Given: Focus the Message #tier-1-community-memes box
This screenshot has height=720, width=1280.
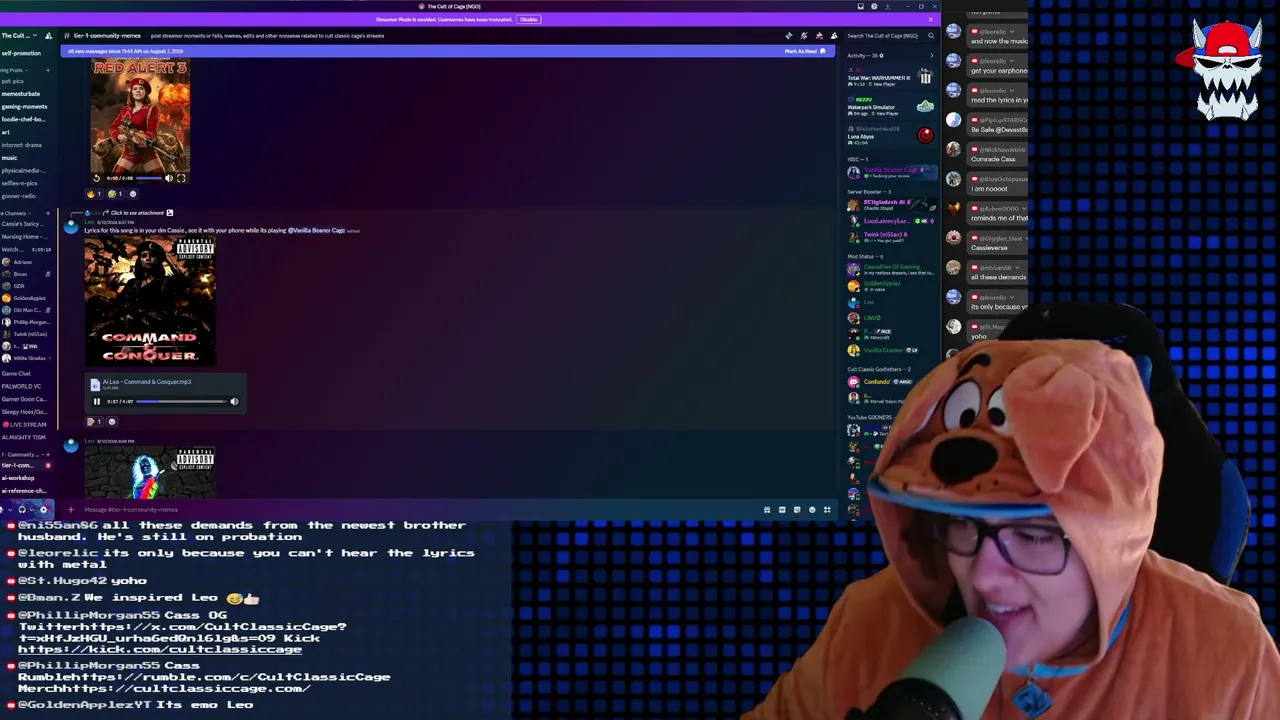Looking at the screenshot, I should [420, 510].
